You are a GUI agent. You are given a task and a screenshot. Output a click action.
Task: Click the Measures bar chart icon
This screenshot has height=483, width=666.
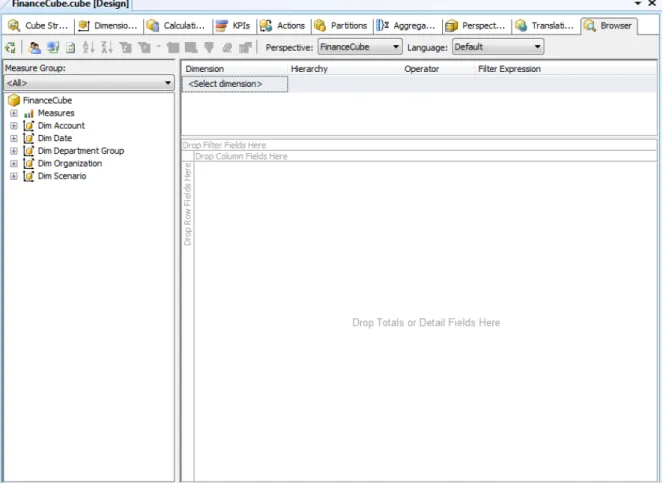pyautogui.click(x=28, y=113)
